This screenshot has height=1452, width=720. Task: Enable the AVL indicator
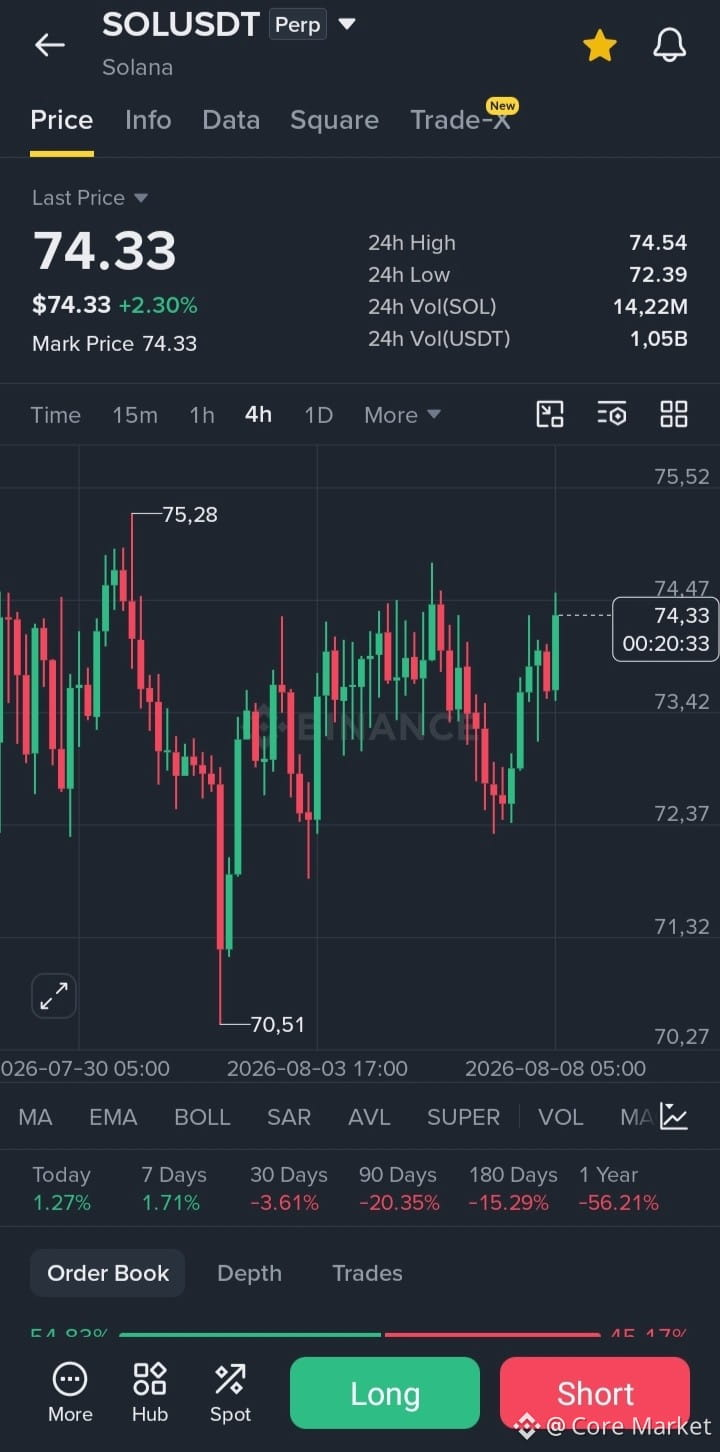(369, 1117)
